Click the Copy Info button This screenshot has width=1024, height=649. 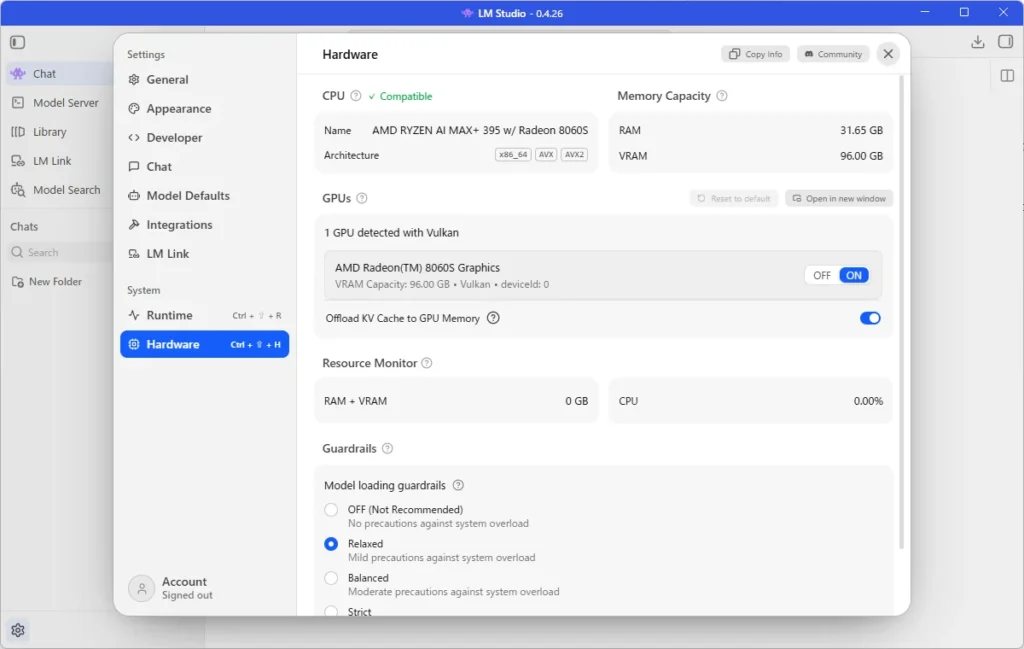756,54
